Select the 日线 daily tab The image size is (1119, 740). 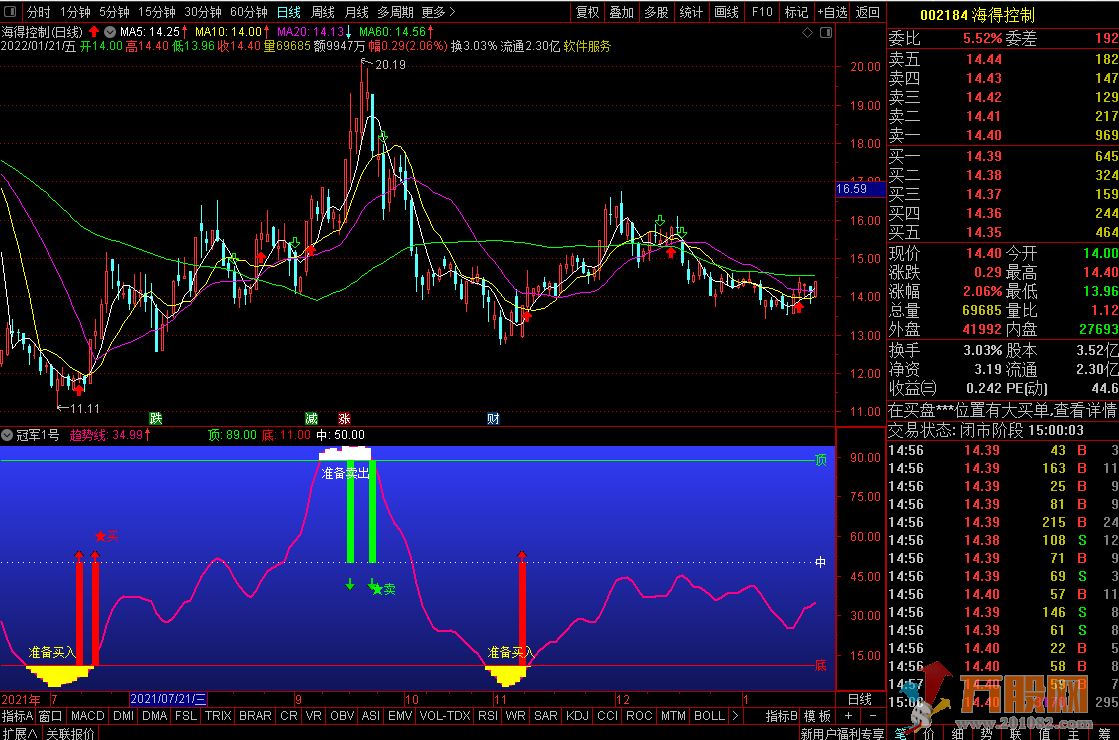[x=289, y=12]
